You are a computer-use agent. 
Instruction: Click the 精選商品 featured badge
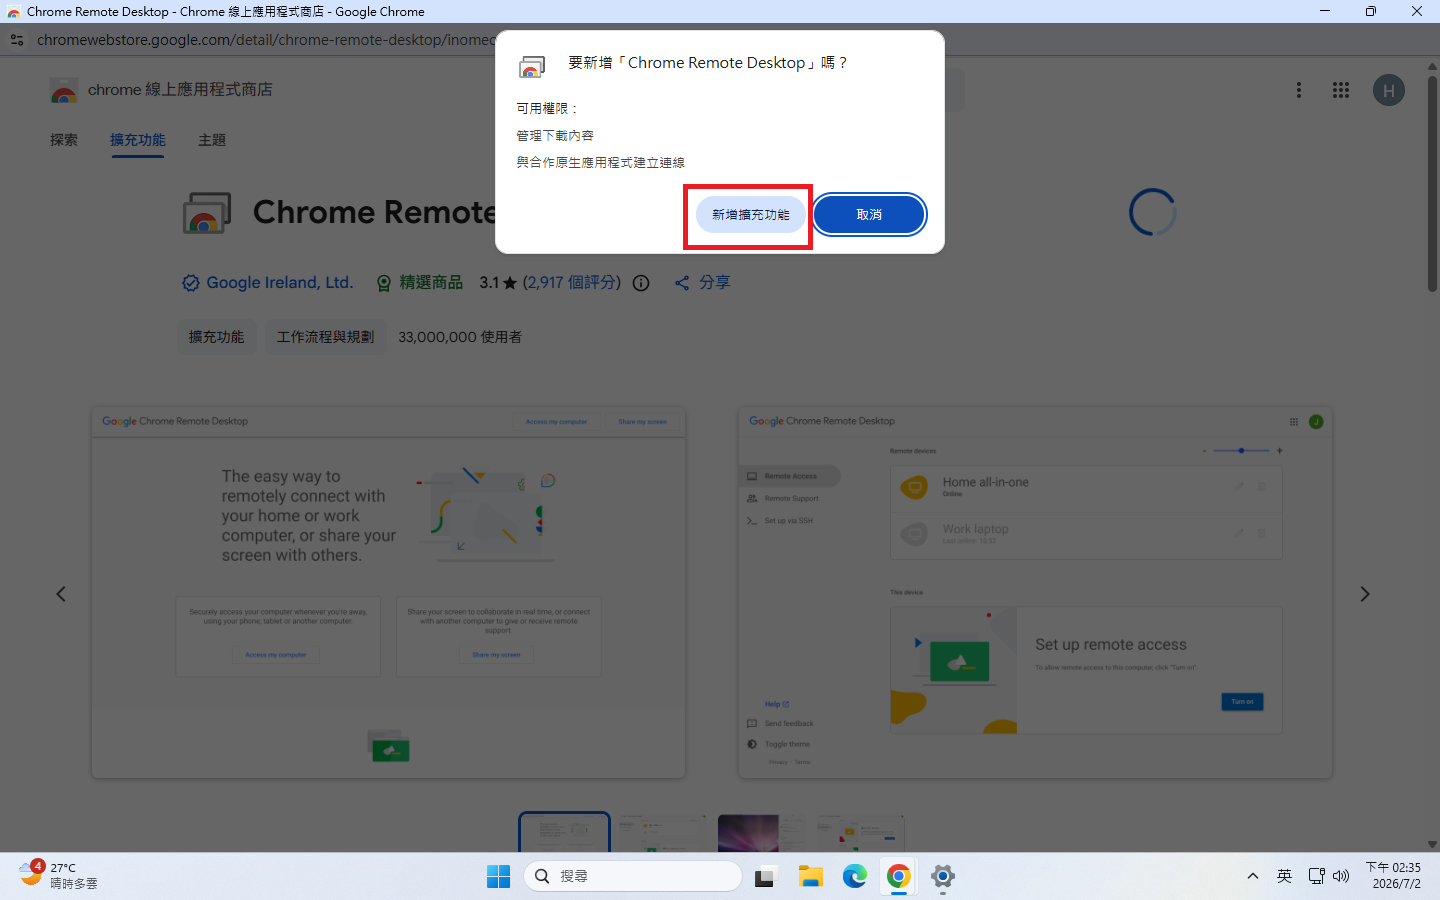419,283
